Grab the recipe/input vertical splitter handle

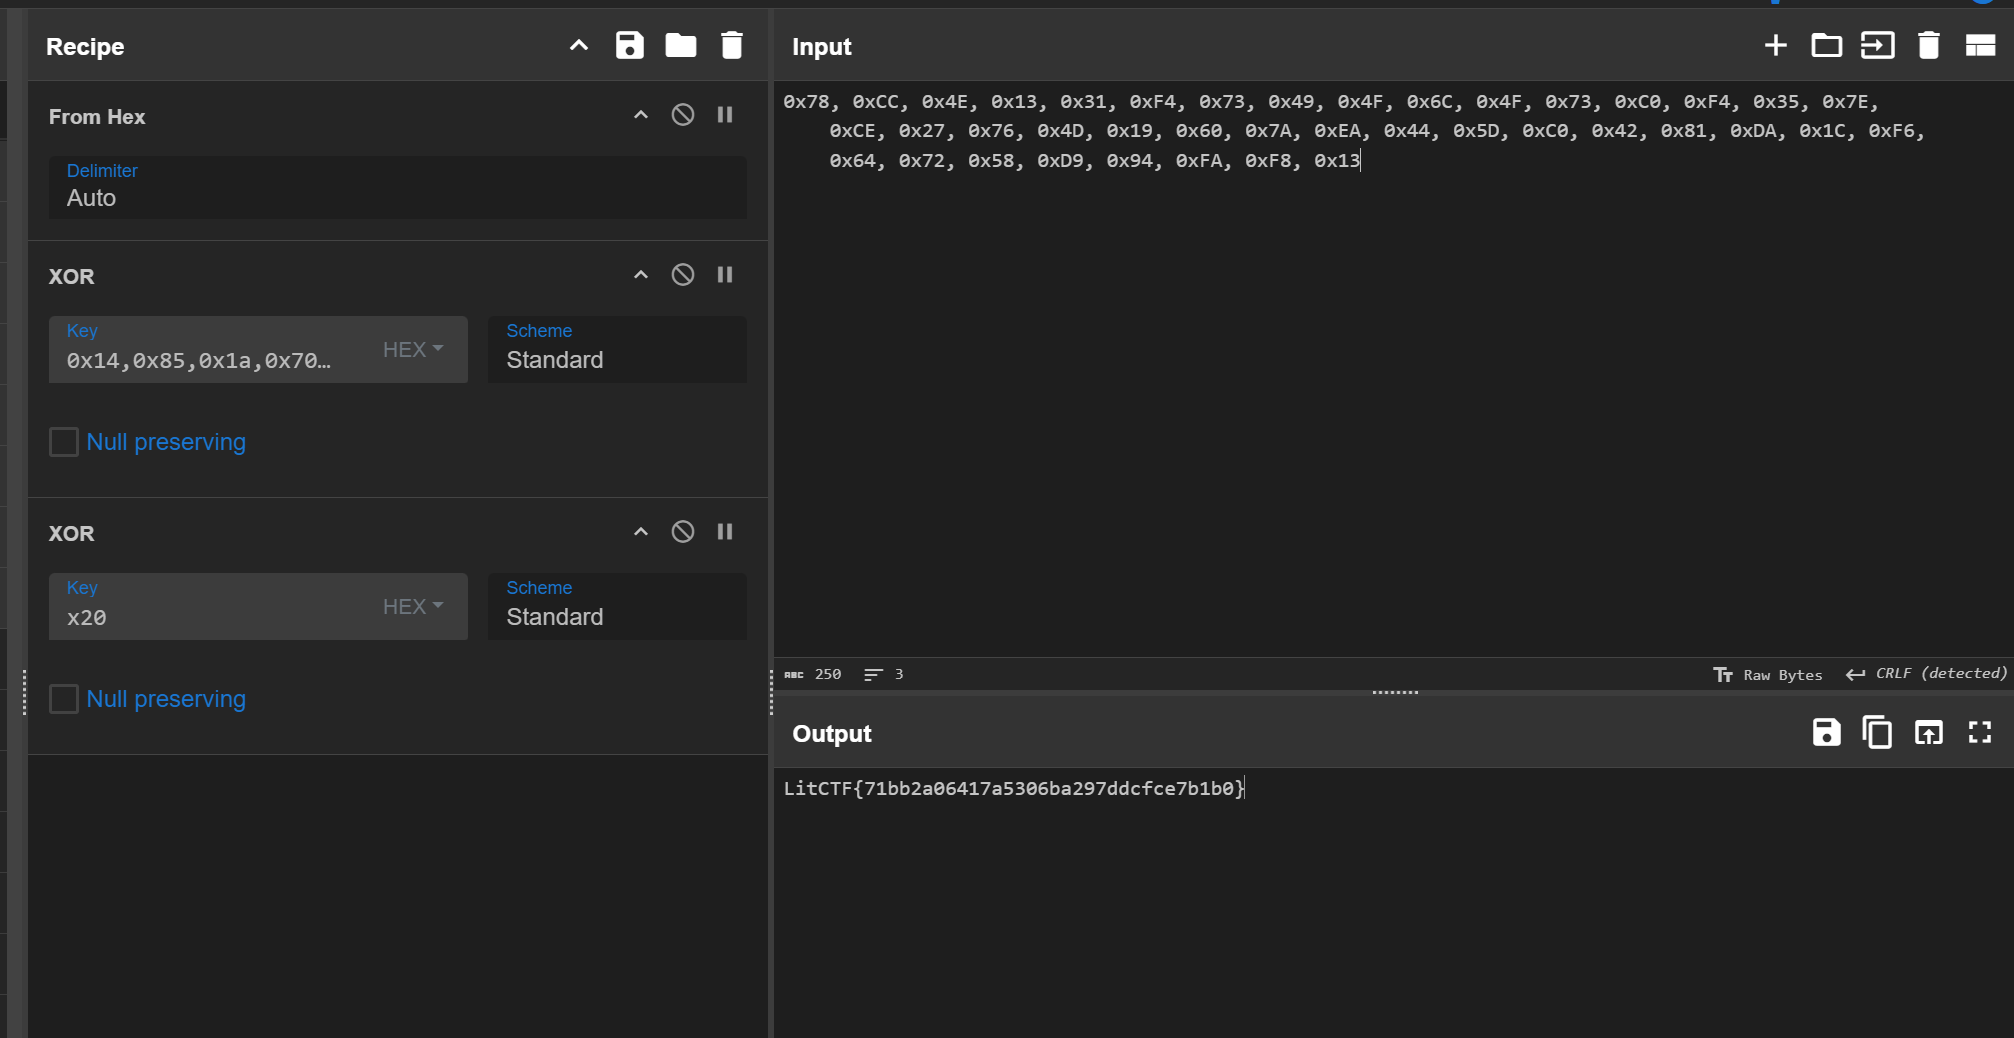point(771,692)
